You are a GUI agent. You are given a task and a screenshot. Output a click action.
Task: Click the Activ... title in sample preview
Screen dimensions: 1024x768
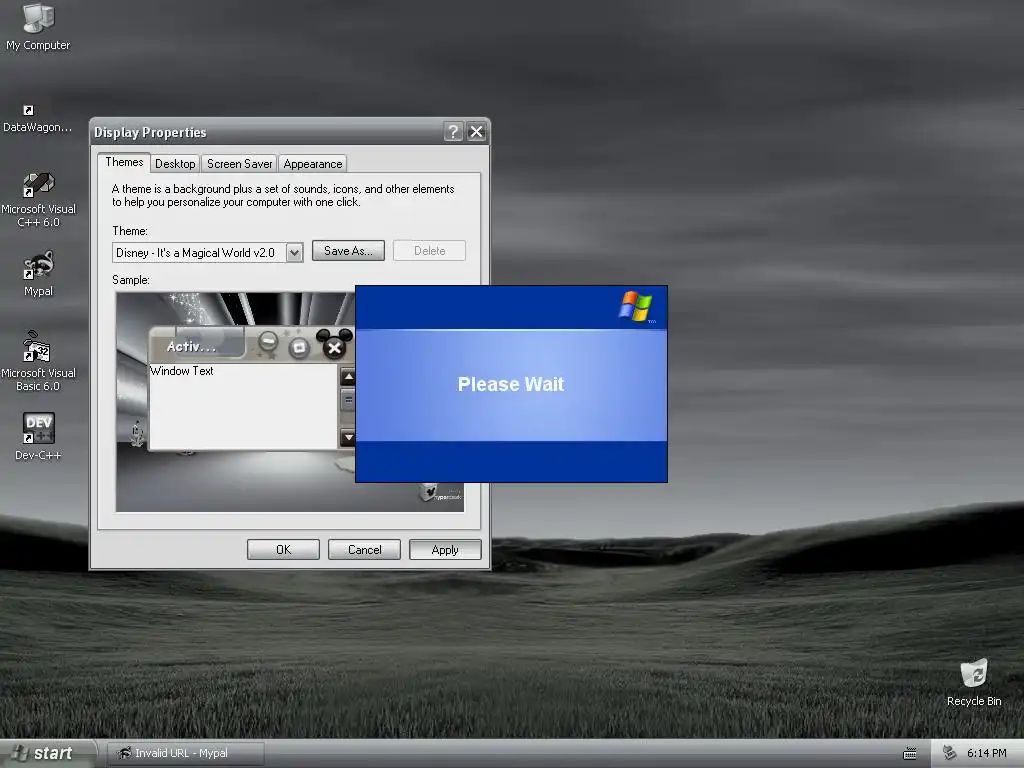191,347
